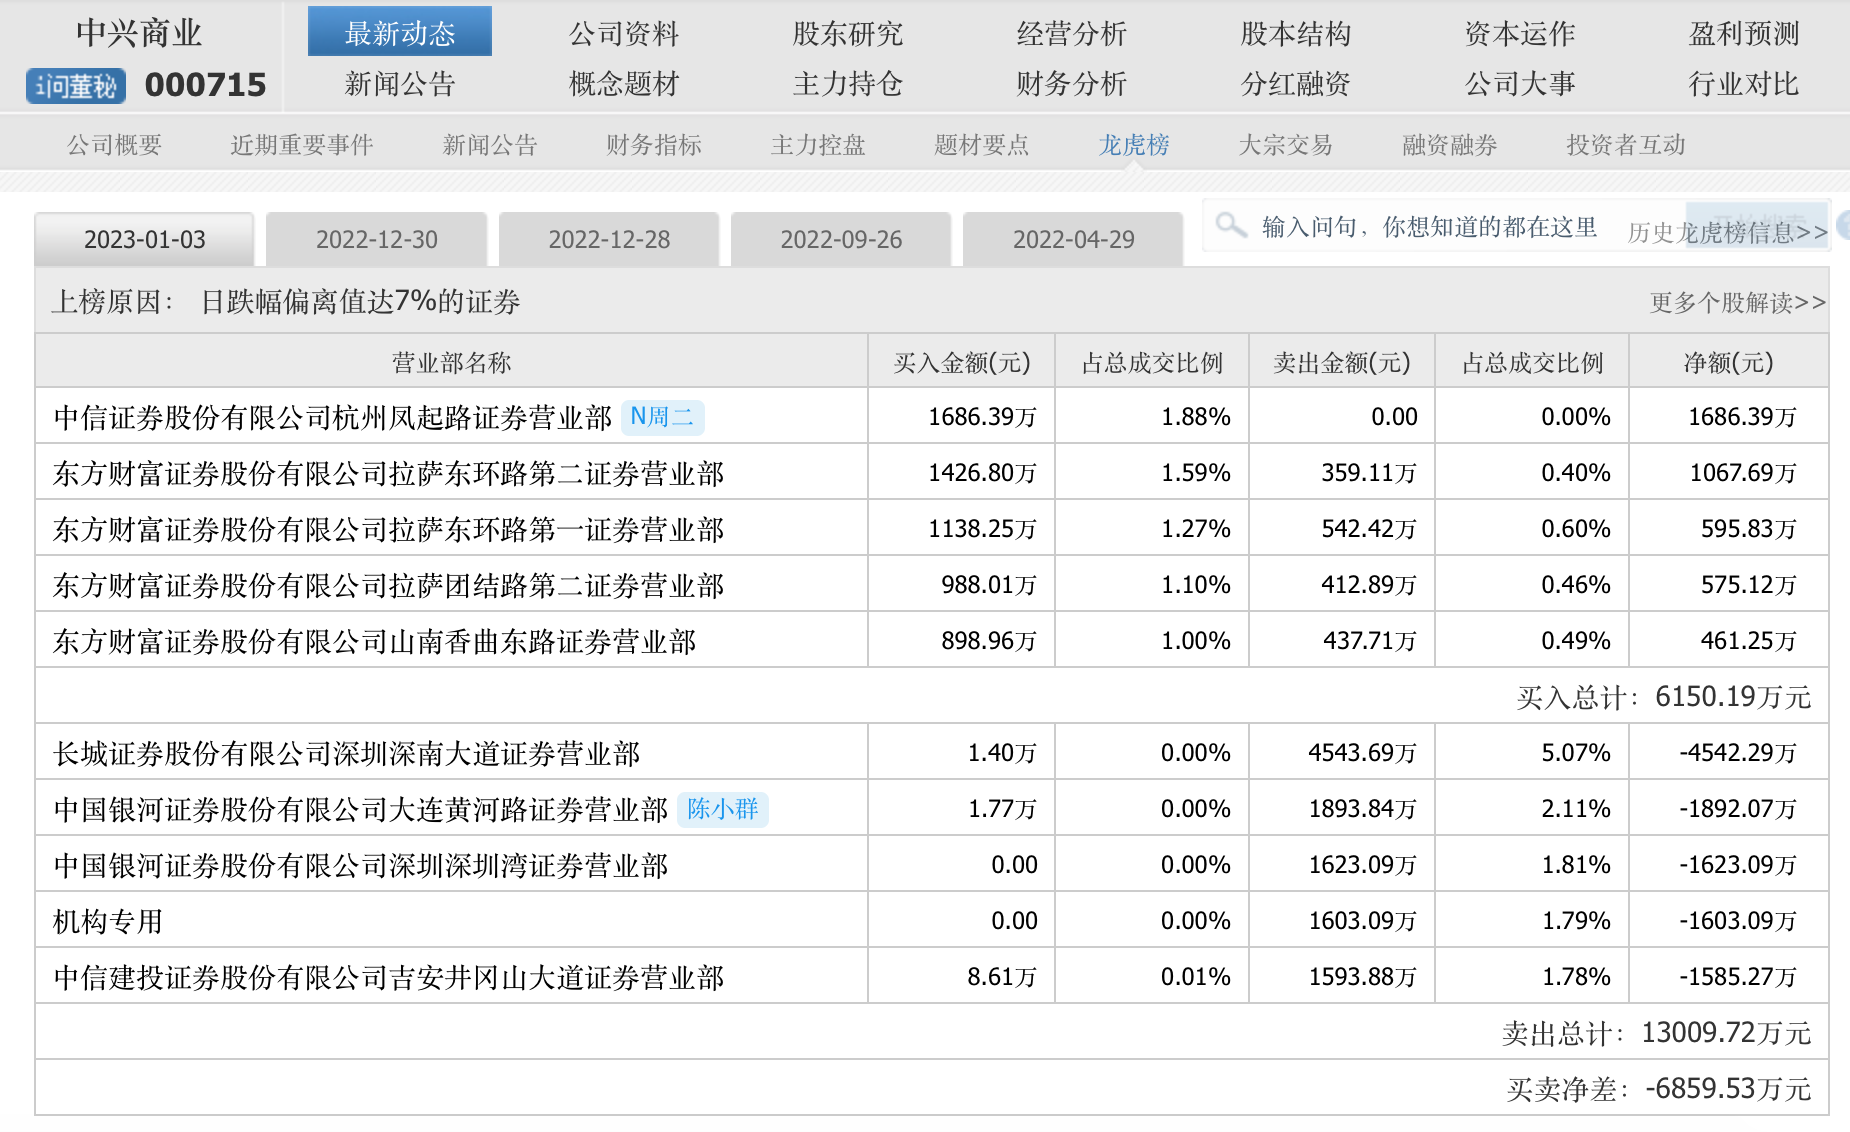Select 股本结构 in navigation
This screenshot has height=1132, width=1850.
[x=1296, y=34]
